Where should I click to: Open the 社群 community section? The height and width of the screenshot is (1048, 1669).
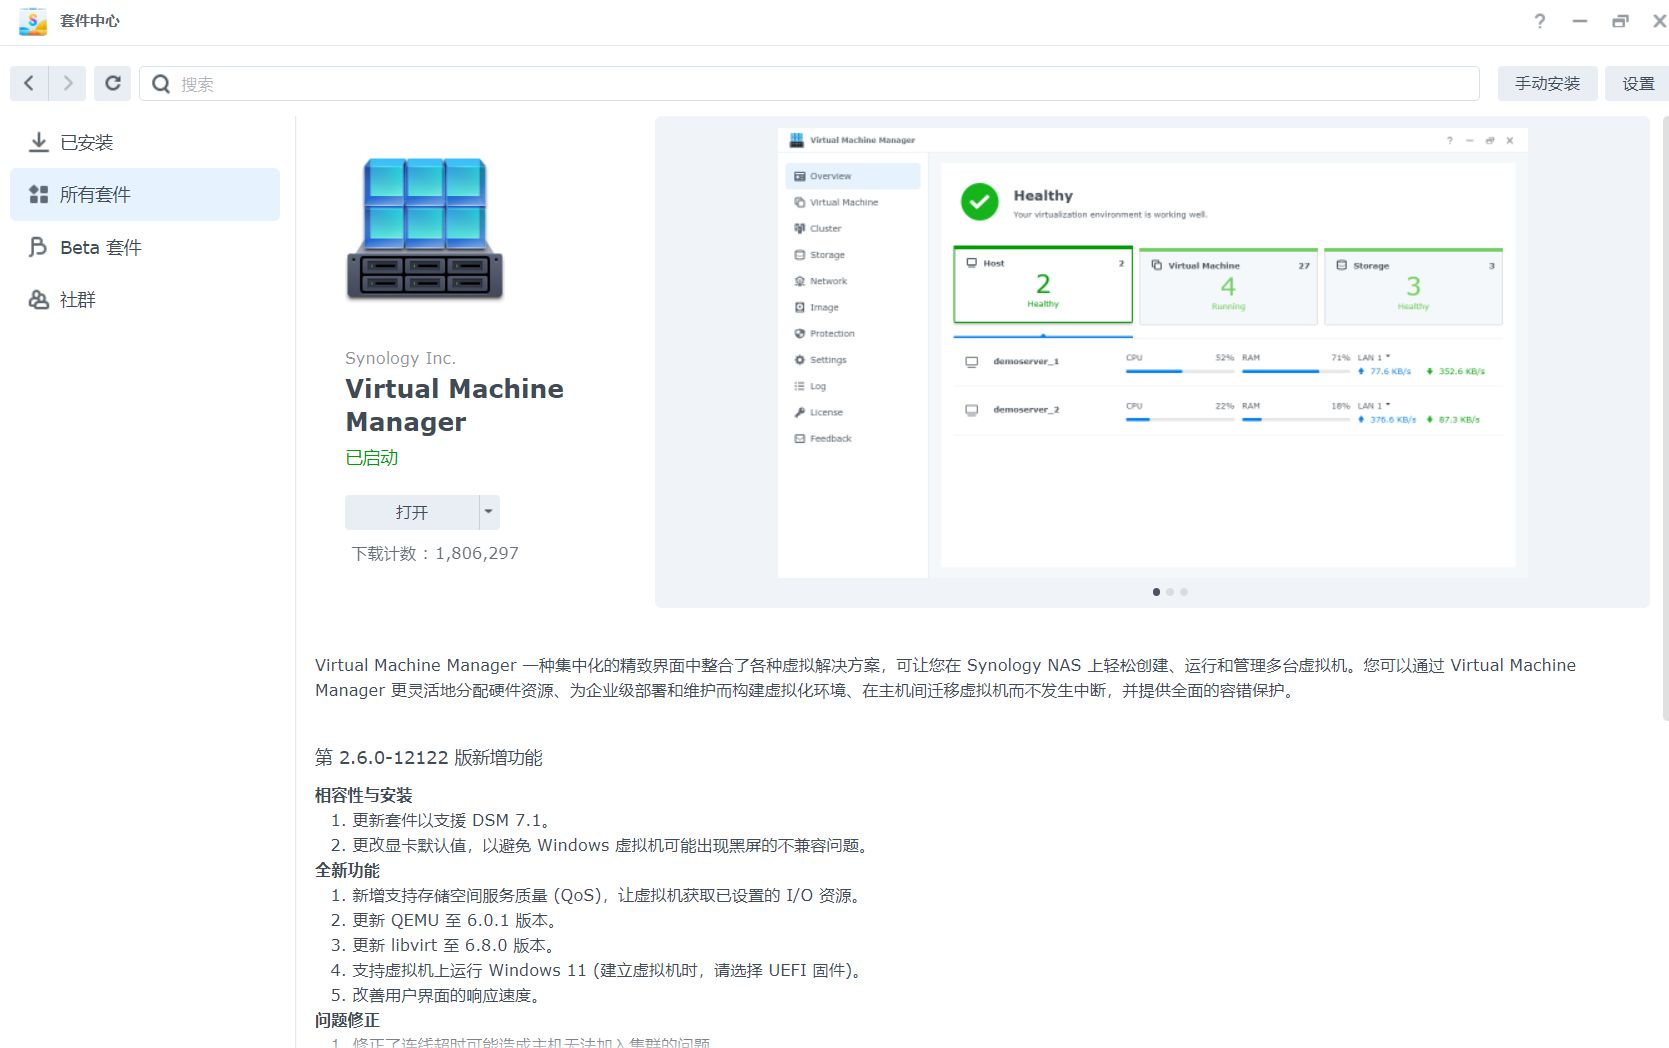pos(78,300)
